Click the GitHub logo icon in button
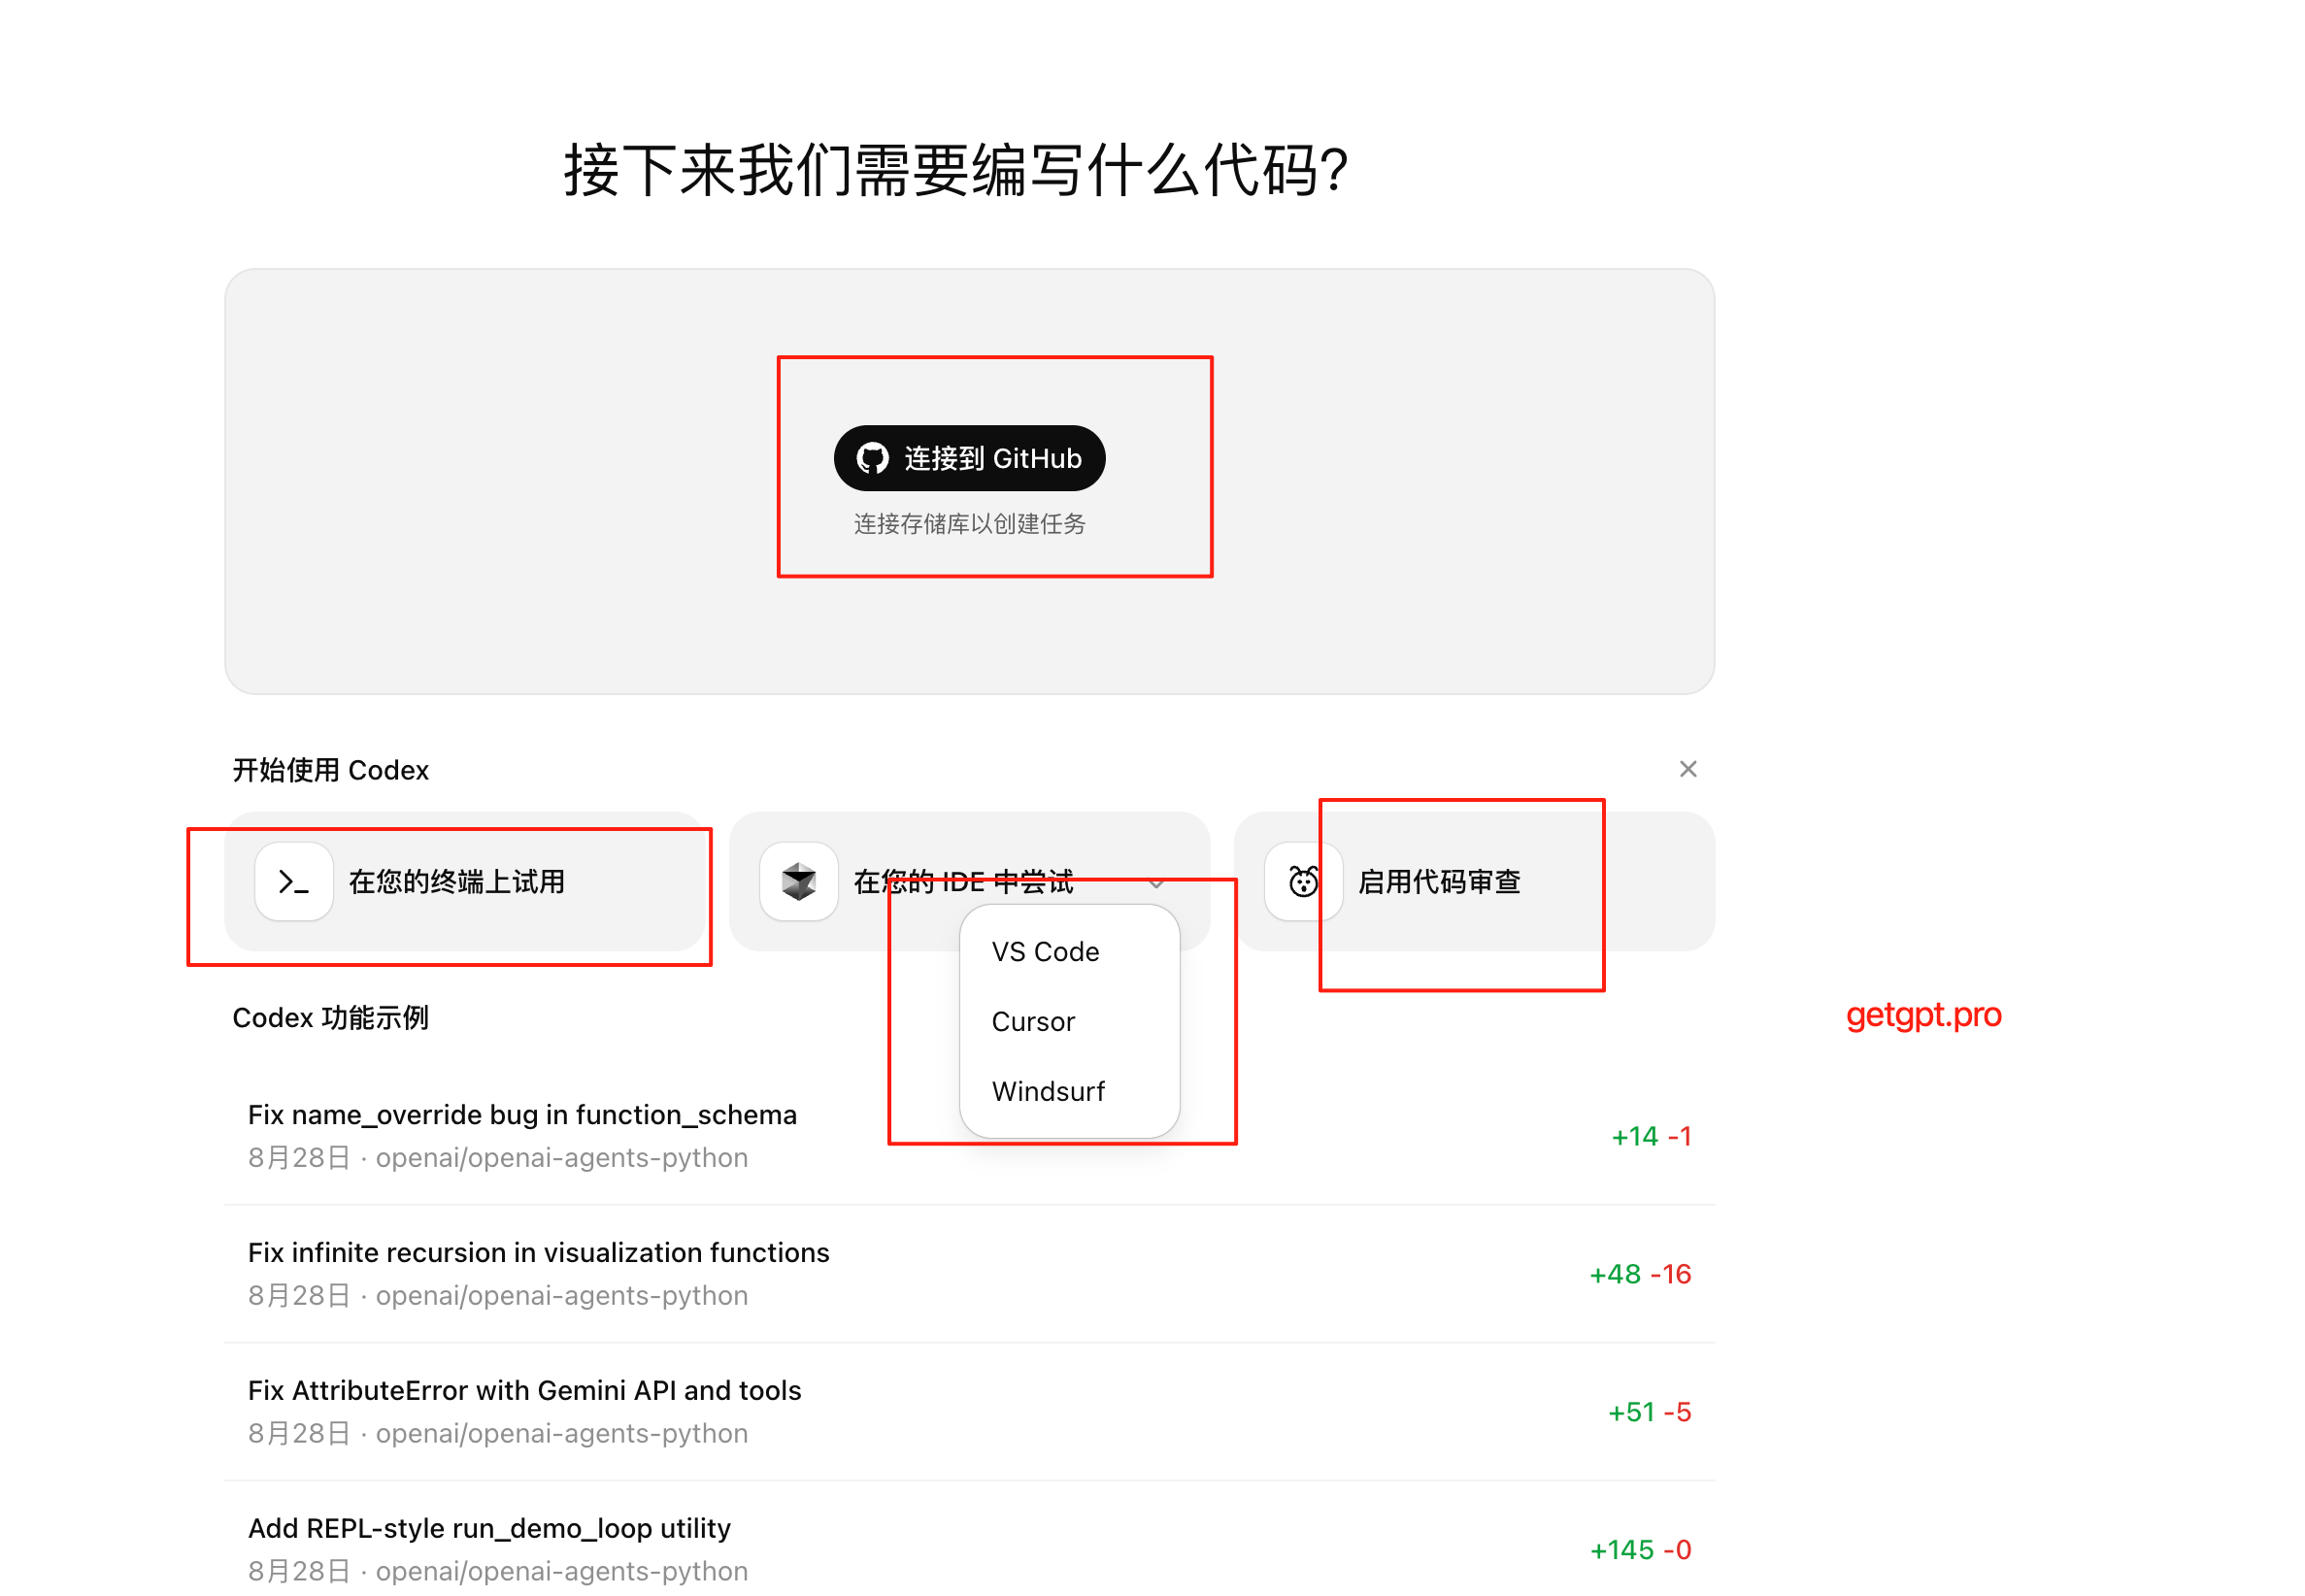The height and width of the screenshot is (1596, 2305). 872,458
